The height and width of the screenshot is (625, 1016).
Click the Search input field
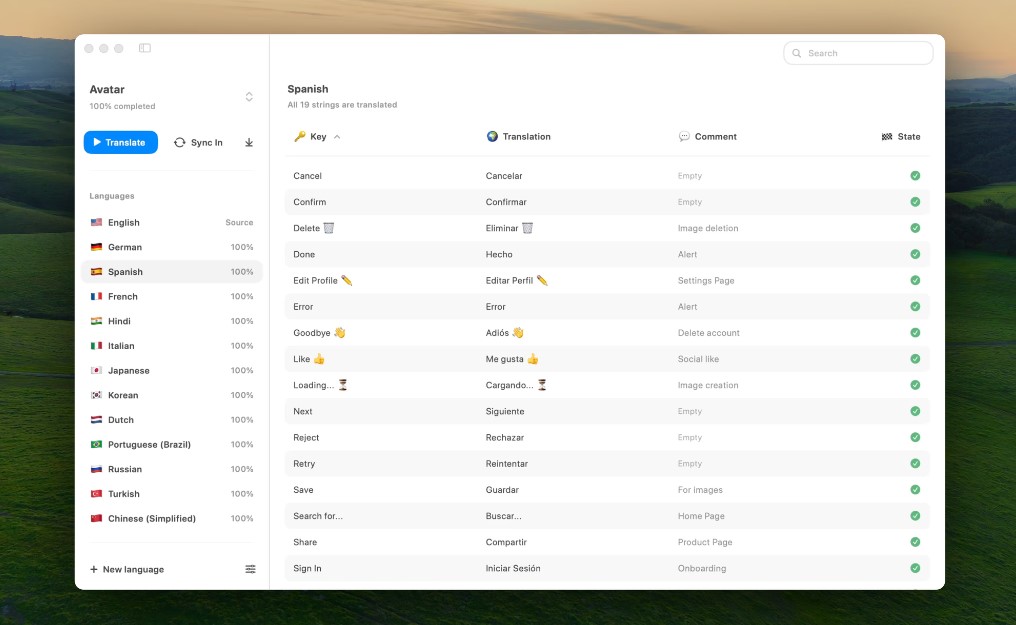click(x=865, y=53)
